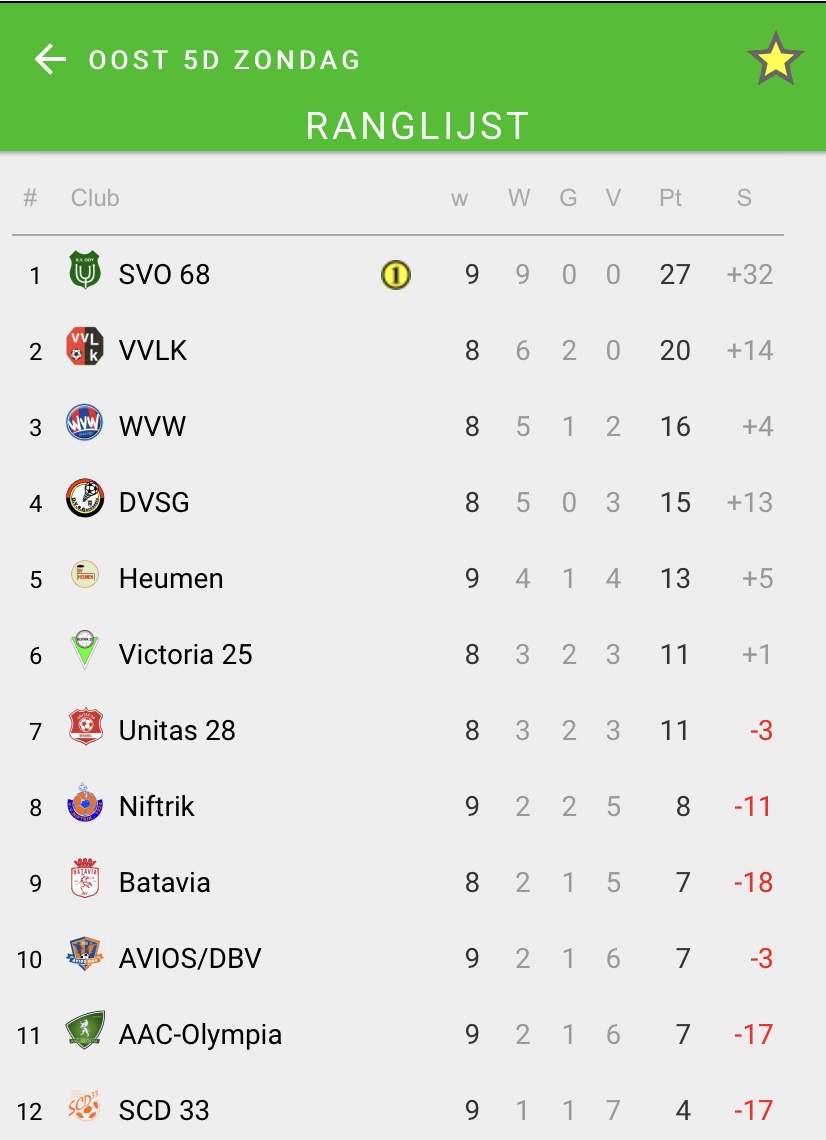The height and width of the screenshot is (1140, 826).
Task: Toggle the yellow favorite star
Action: [x=776, y=60]
